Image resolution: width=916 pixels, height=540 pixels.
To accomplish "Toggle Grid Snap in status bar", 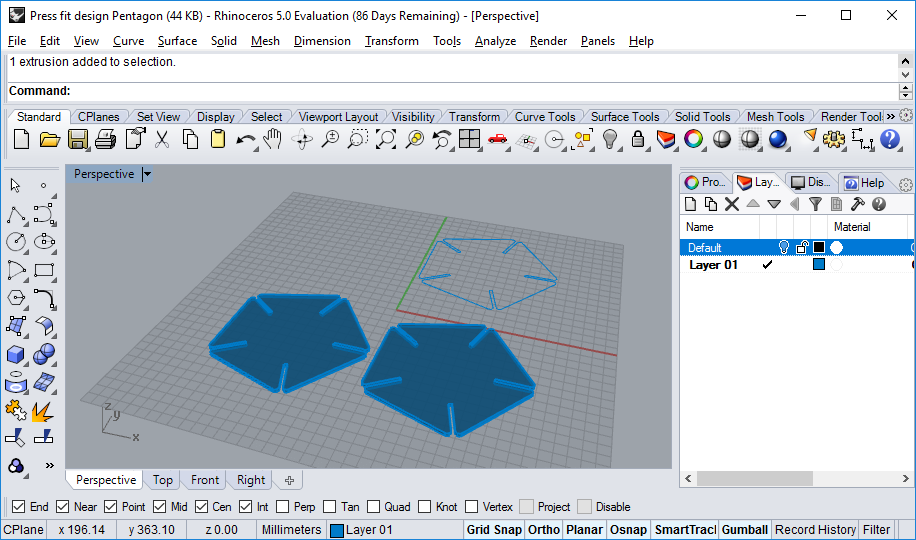I will (494, 529).
